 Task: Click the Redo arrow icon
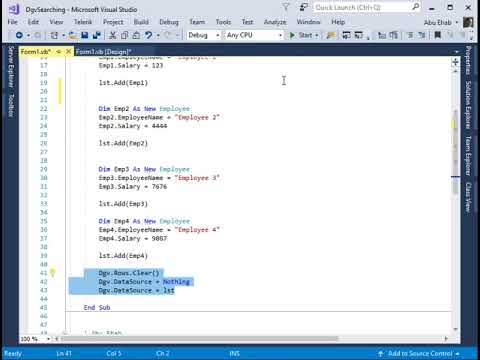click(x=168, y=35)
